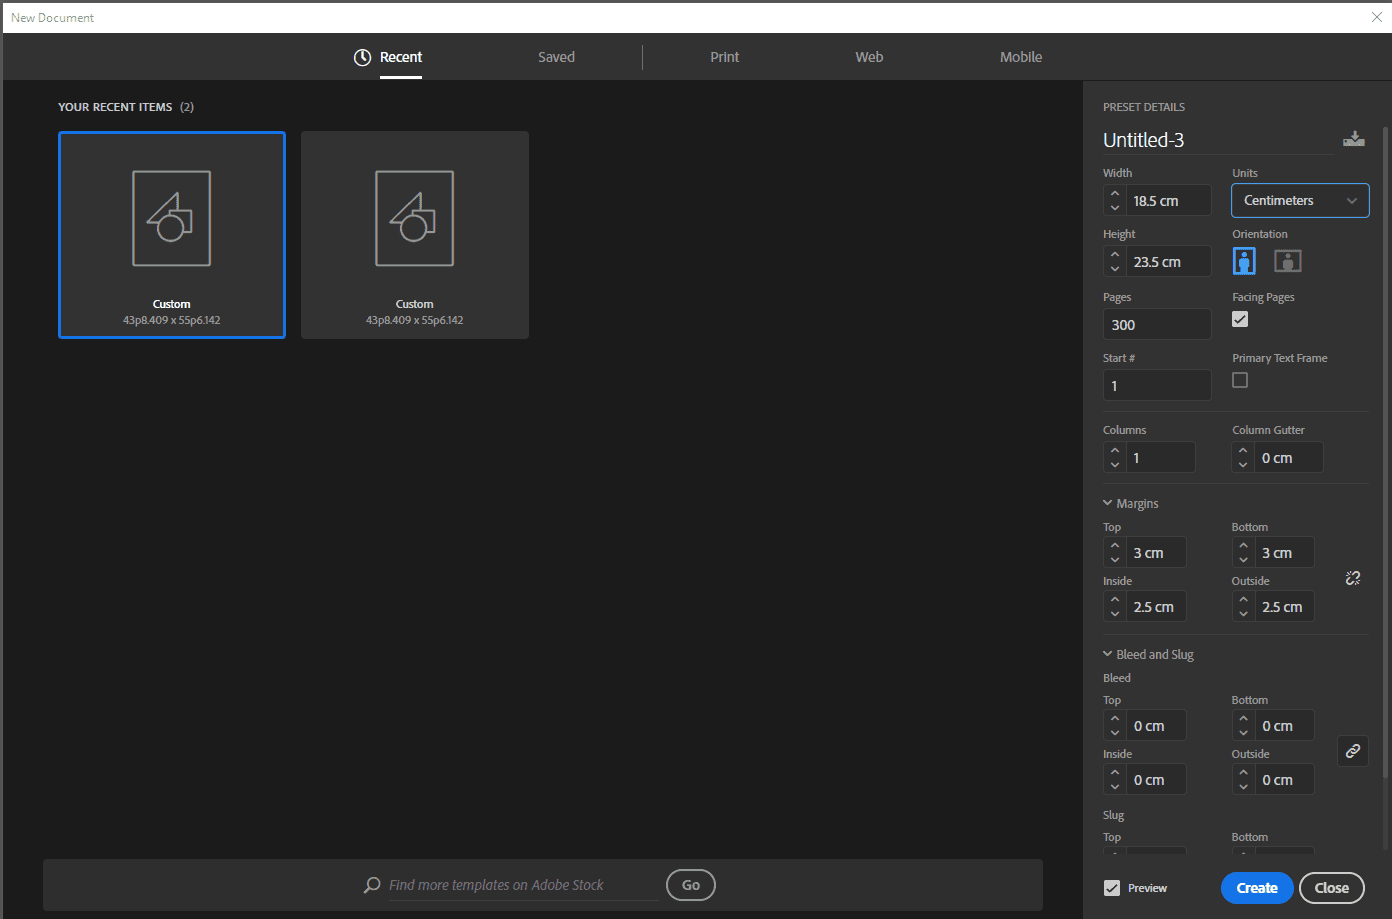This screenshot has width=1392, height=919.
Task: Decrease the Top margin with down arrow
Action: 1115,560
